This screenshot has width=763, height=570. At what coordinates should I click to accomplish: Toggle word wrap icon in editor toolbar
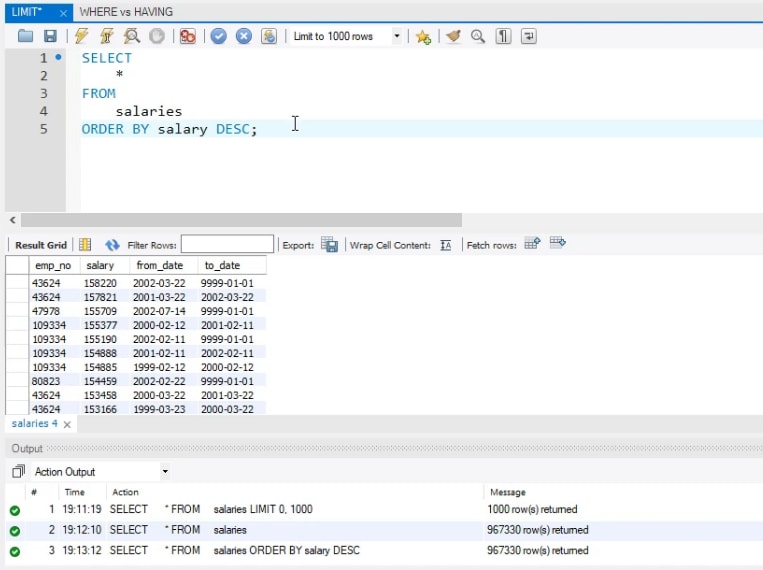click(x=529, y=36)
